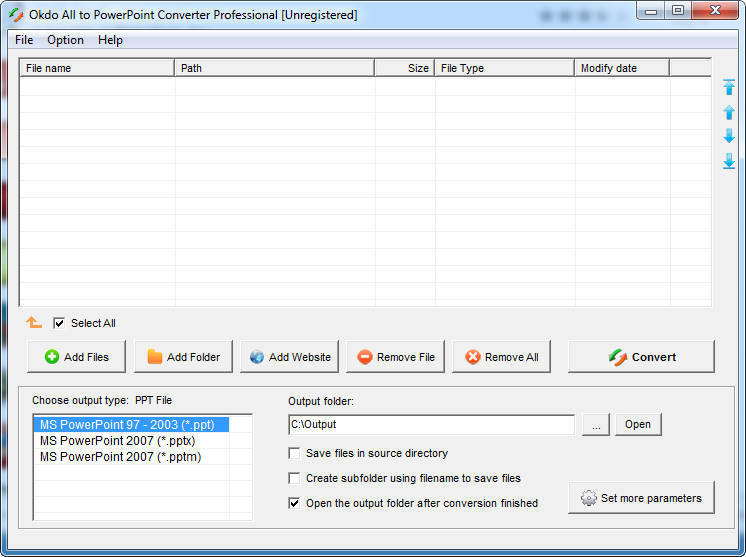This screenshot has height=557, width=746.
Task: Click the Open output folder button
Action: [x=638, y=424]
